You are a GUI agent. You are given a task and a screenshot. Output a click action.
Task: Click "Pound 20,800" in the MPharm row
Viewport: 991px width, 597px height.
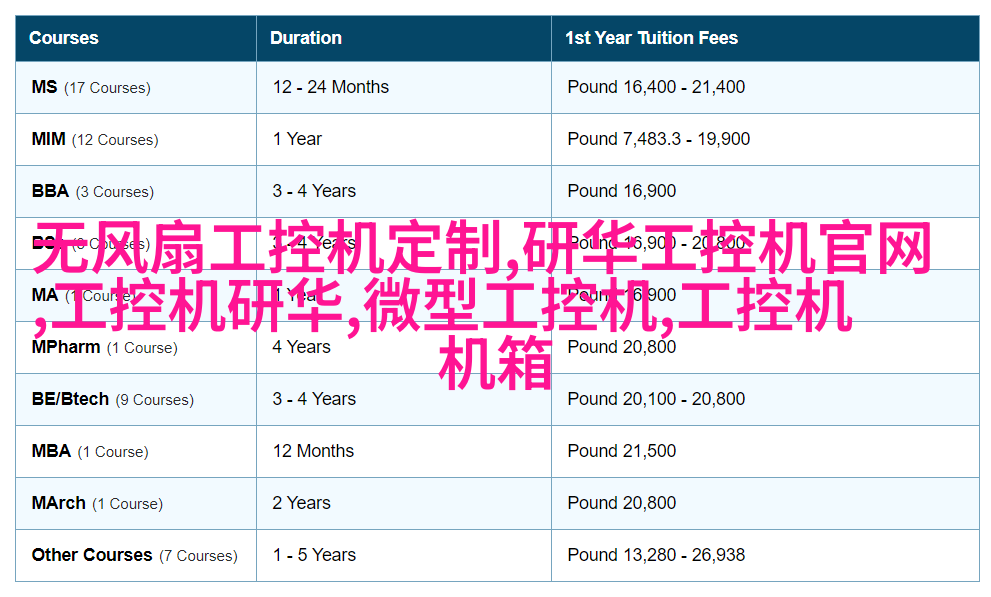[622, 347]
